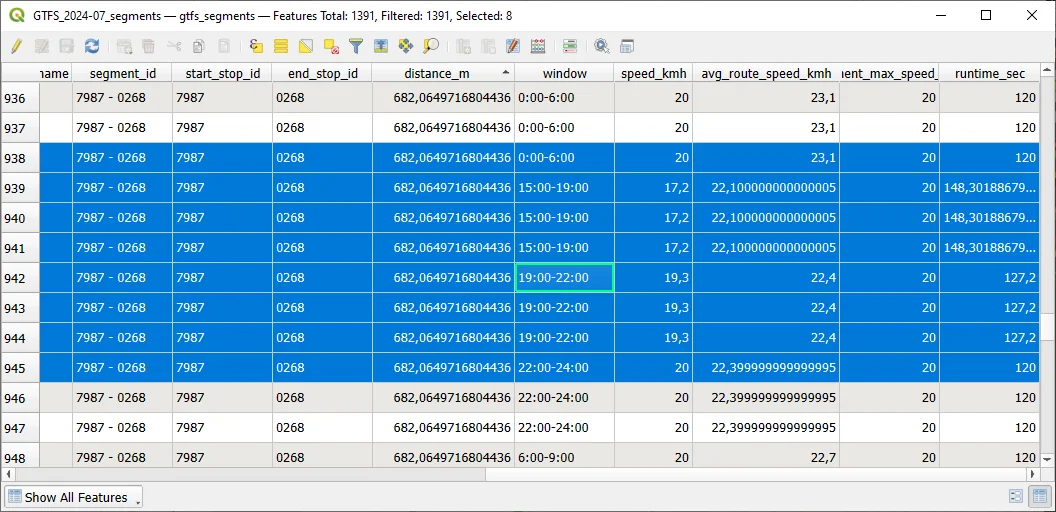Open conditional formatting panel
The height and width of the screenshot is (512, 1056).
pos(570,46)
